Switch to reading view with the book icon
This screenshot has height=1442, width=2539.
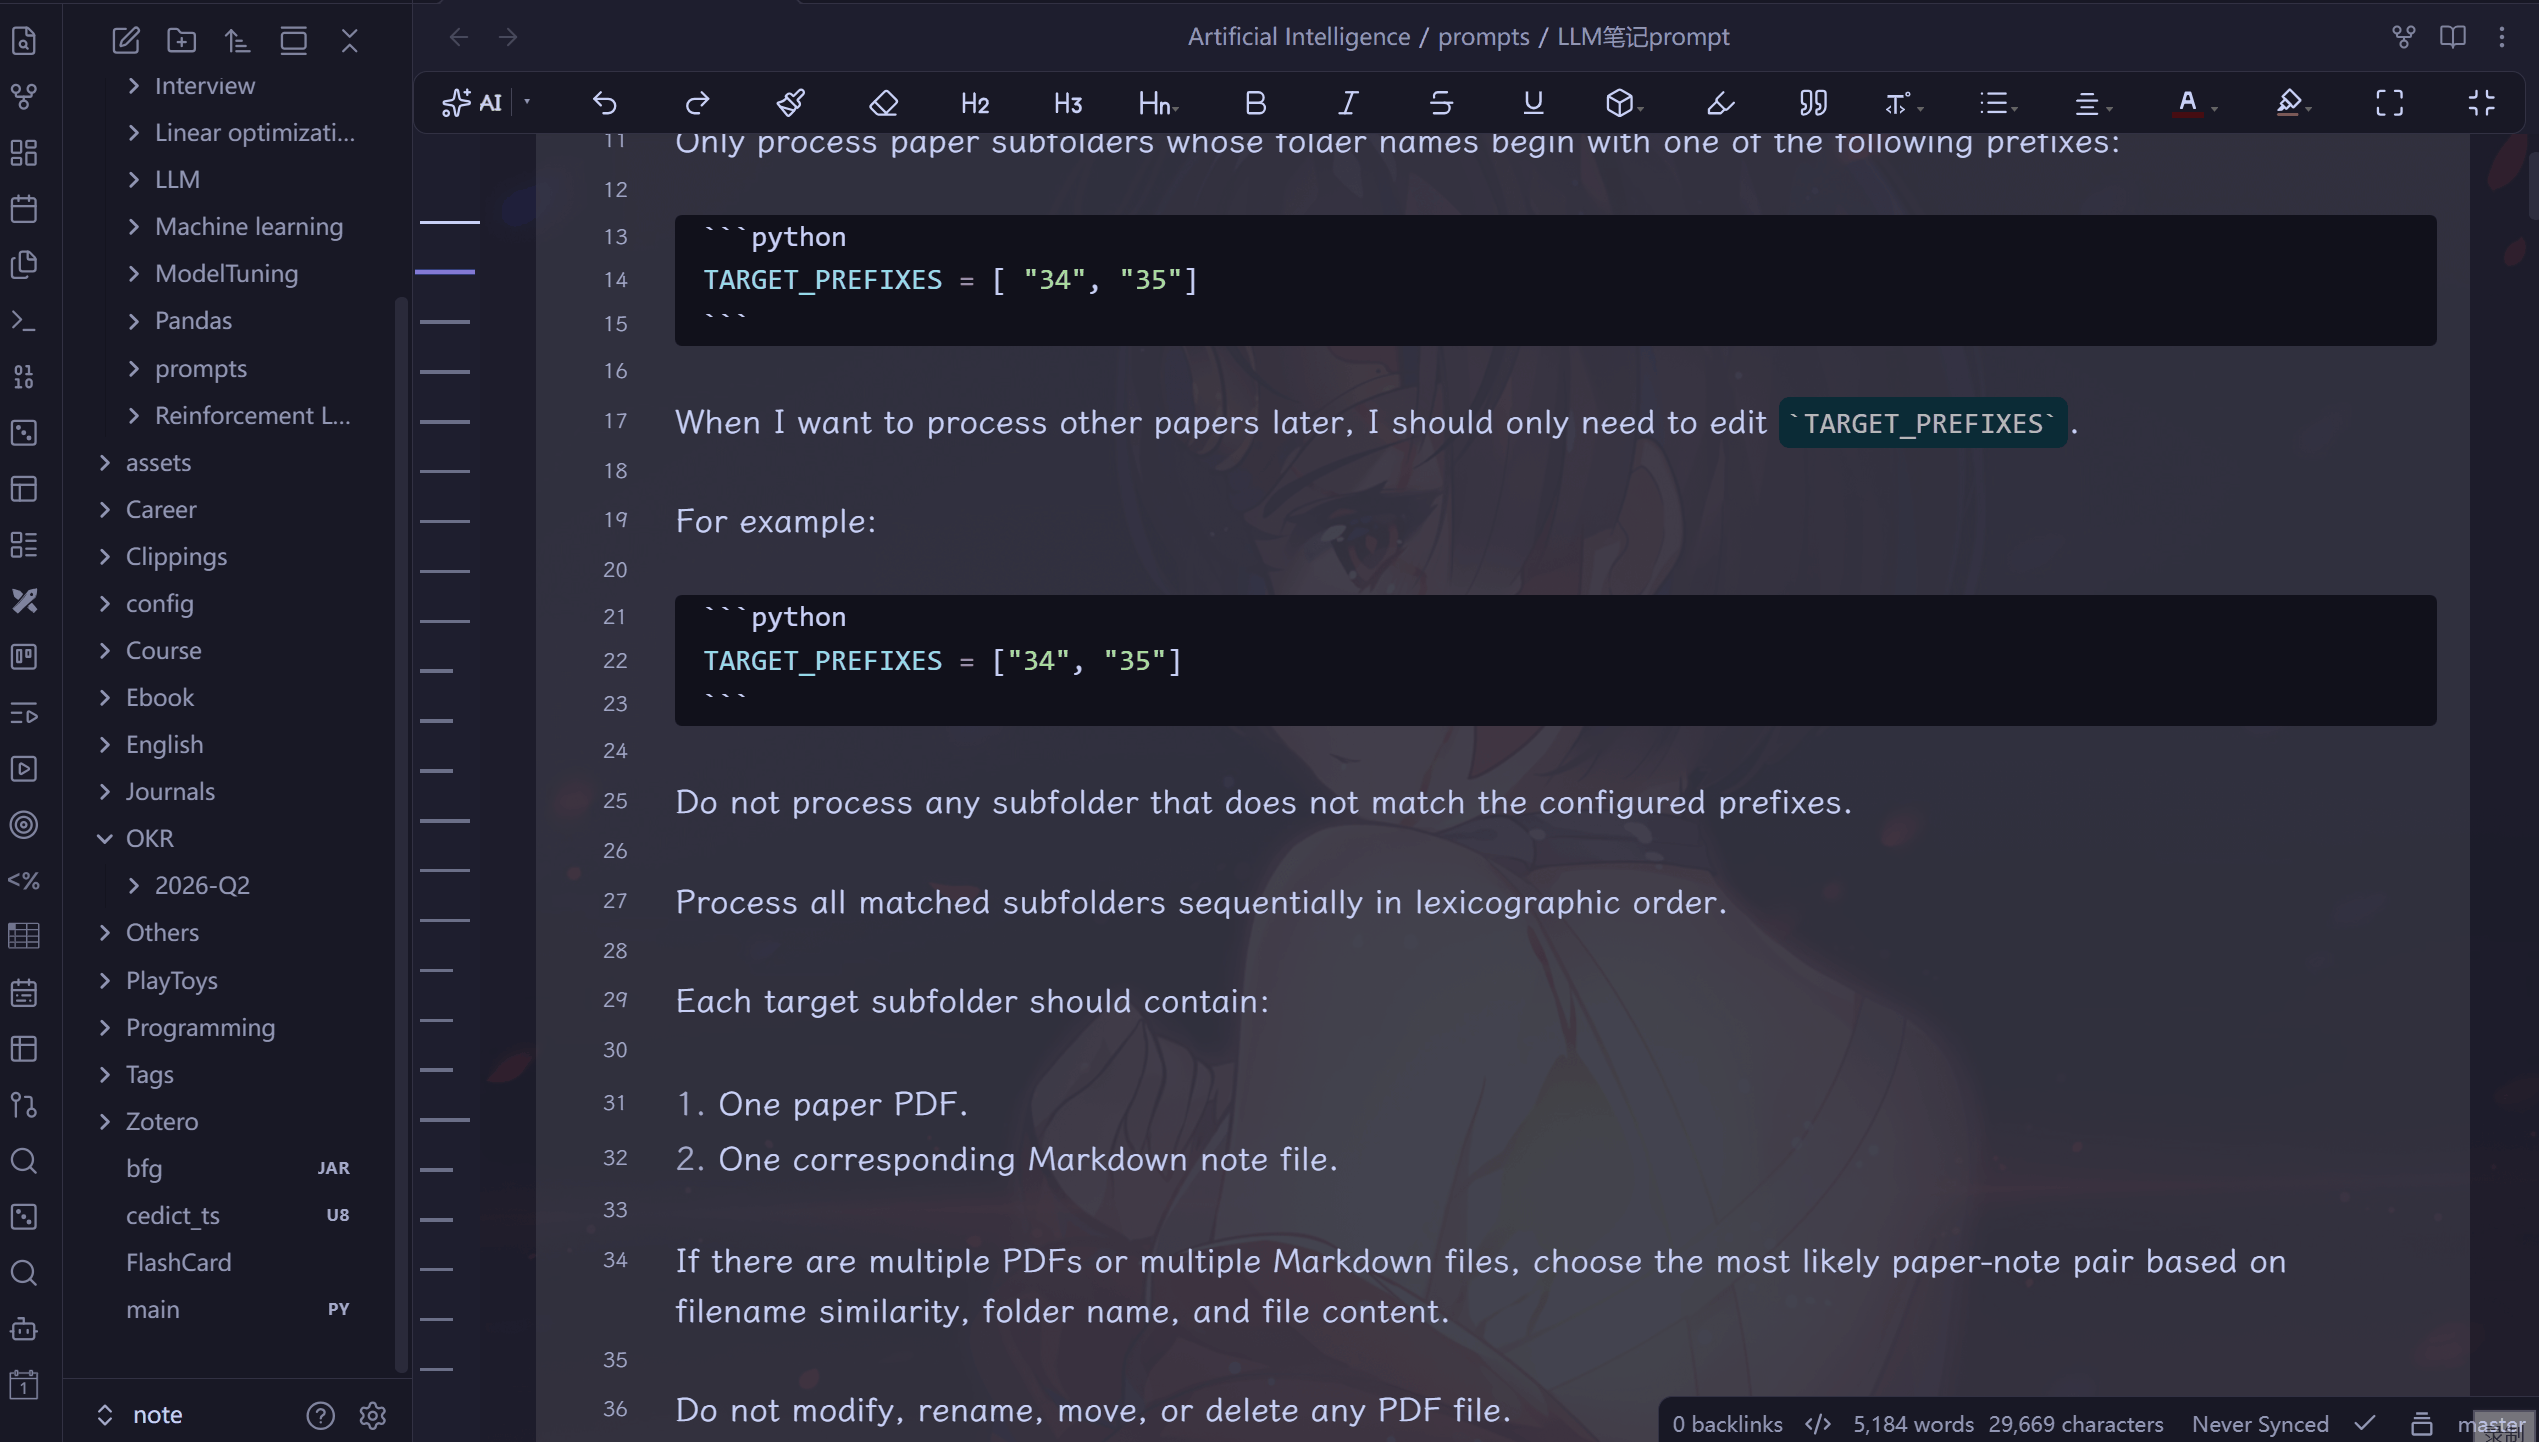click(x=2453, y=37)
